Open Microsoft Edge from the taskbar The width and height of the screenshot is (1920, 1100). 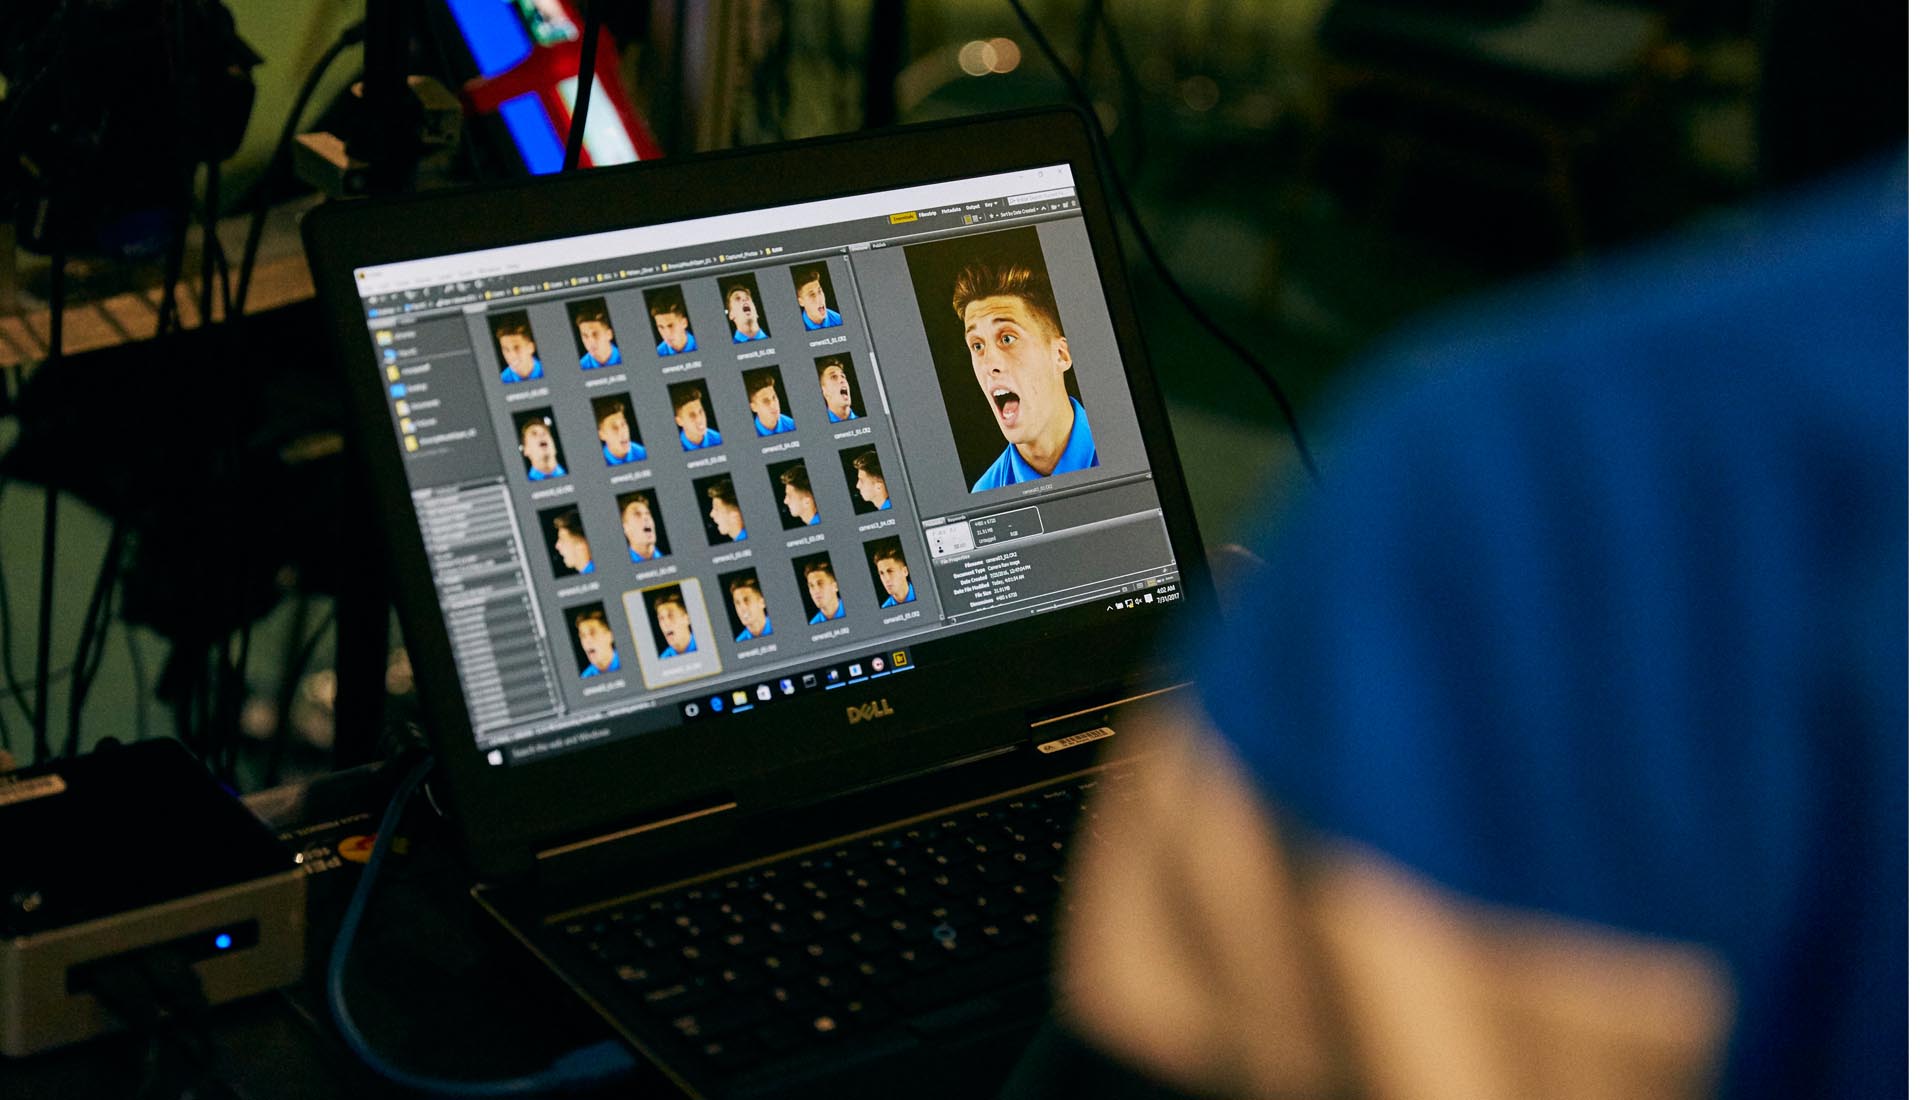click(716, 705)
